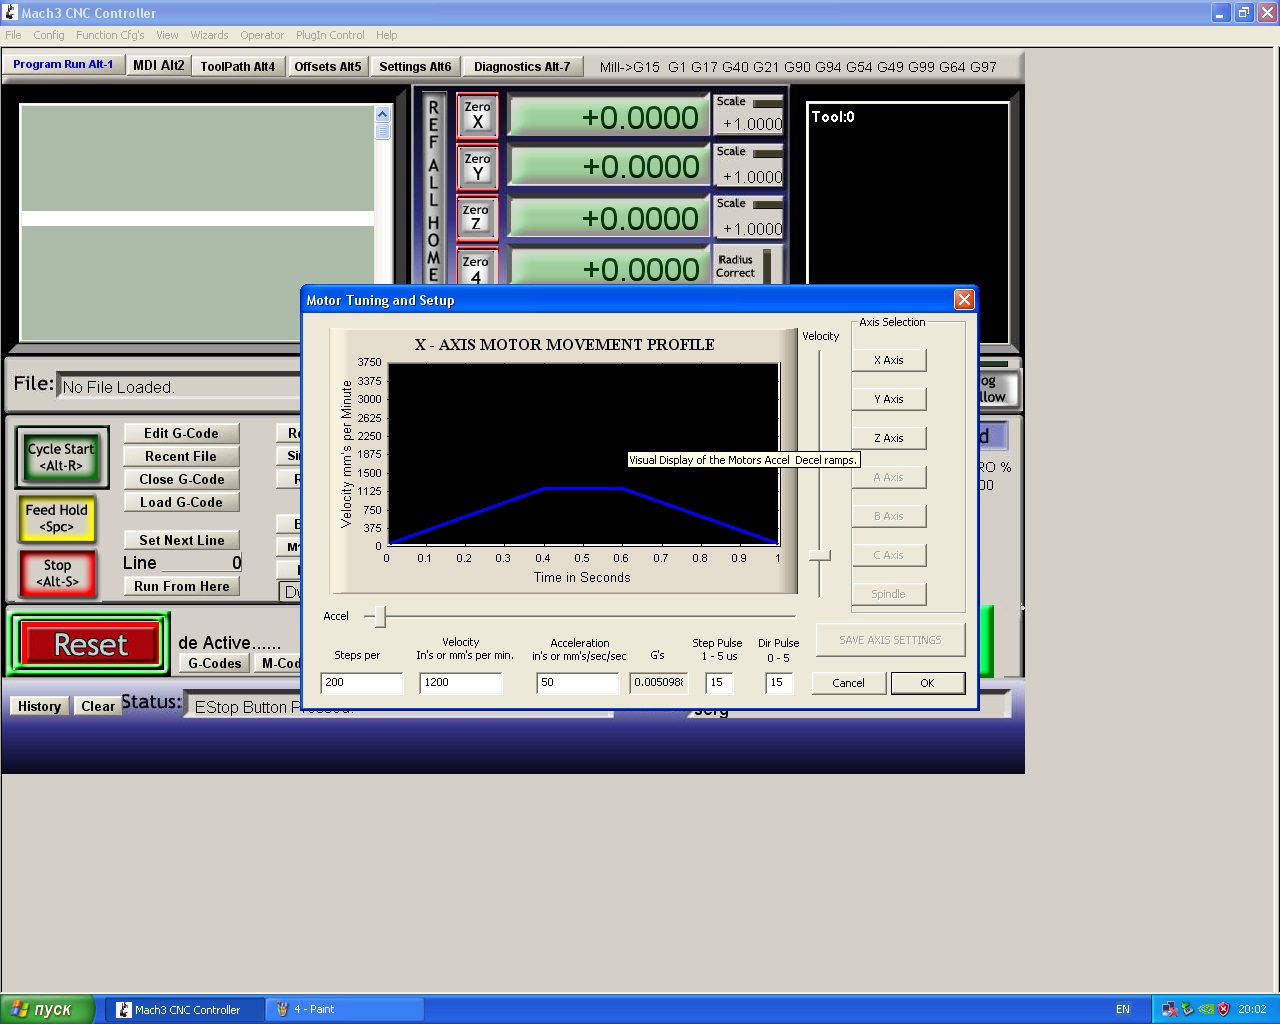Click the Accel slider handle
Viewport: 1280px width, 1024px height.
(380, 616)
